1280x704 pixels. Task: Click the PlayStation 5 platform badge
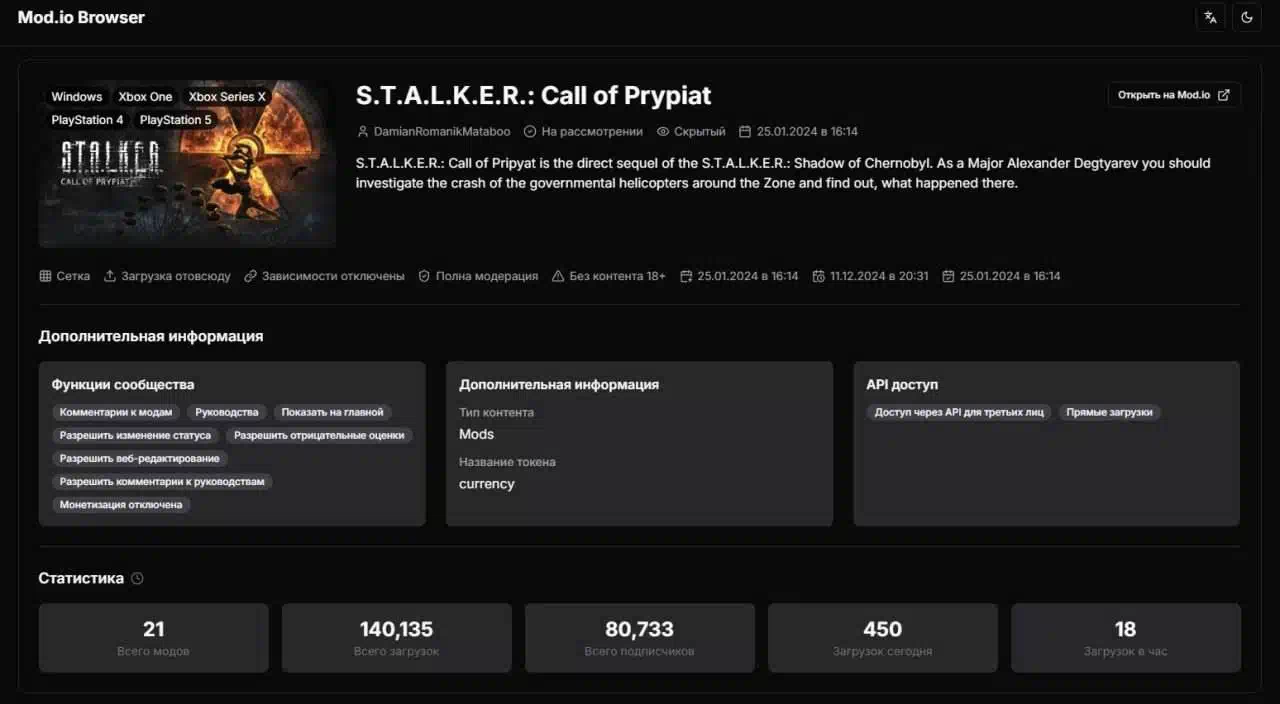(x=176, y=120)
